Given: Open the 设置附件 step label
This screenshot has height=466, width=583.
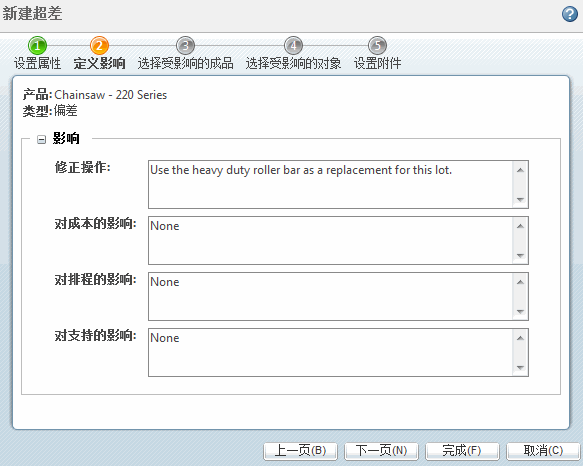Looking at the screenshot, I should (x=377, y=63).
